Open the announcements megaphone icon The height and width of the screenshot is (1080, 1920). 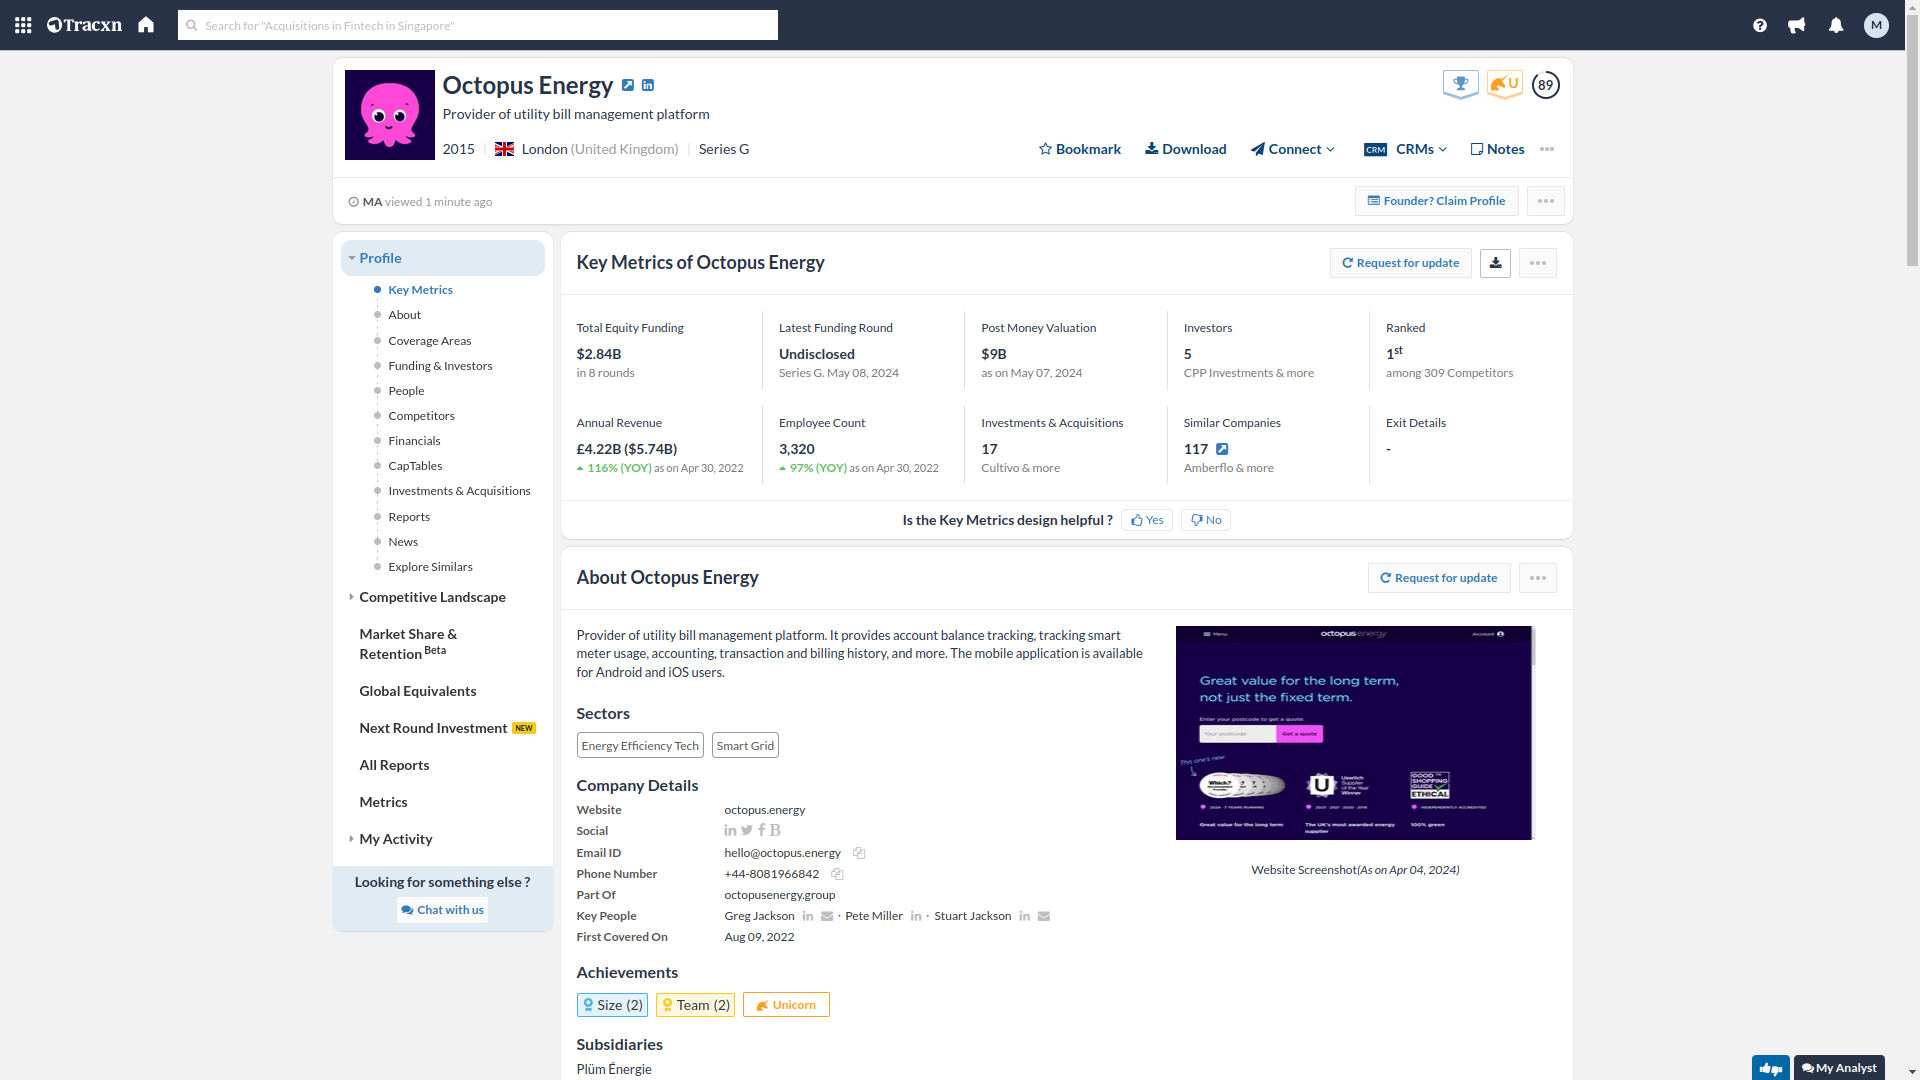point(1797,25)
